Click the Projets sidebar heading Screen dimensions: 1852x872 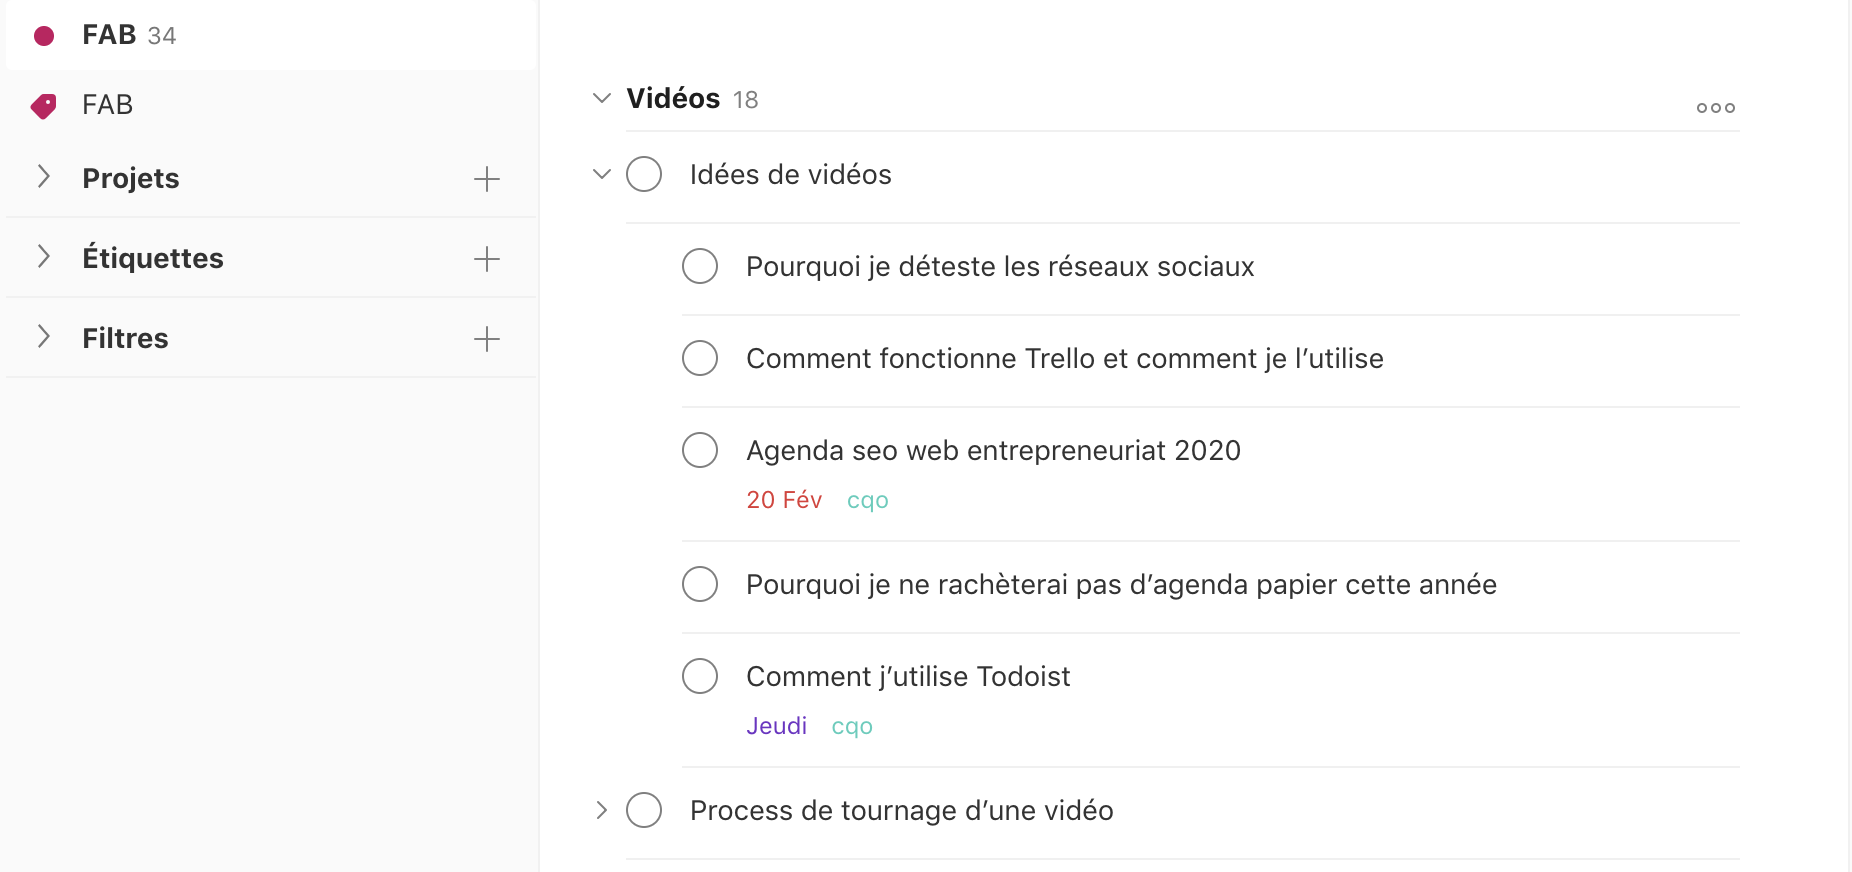pyautogui.click(x=130, y=178)
